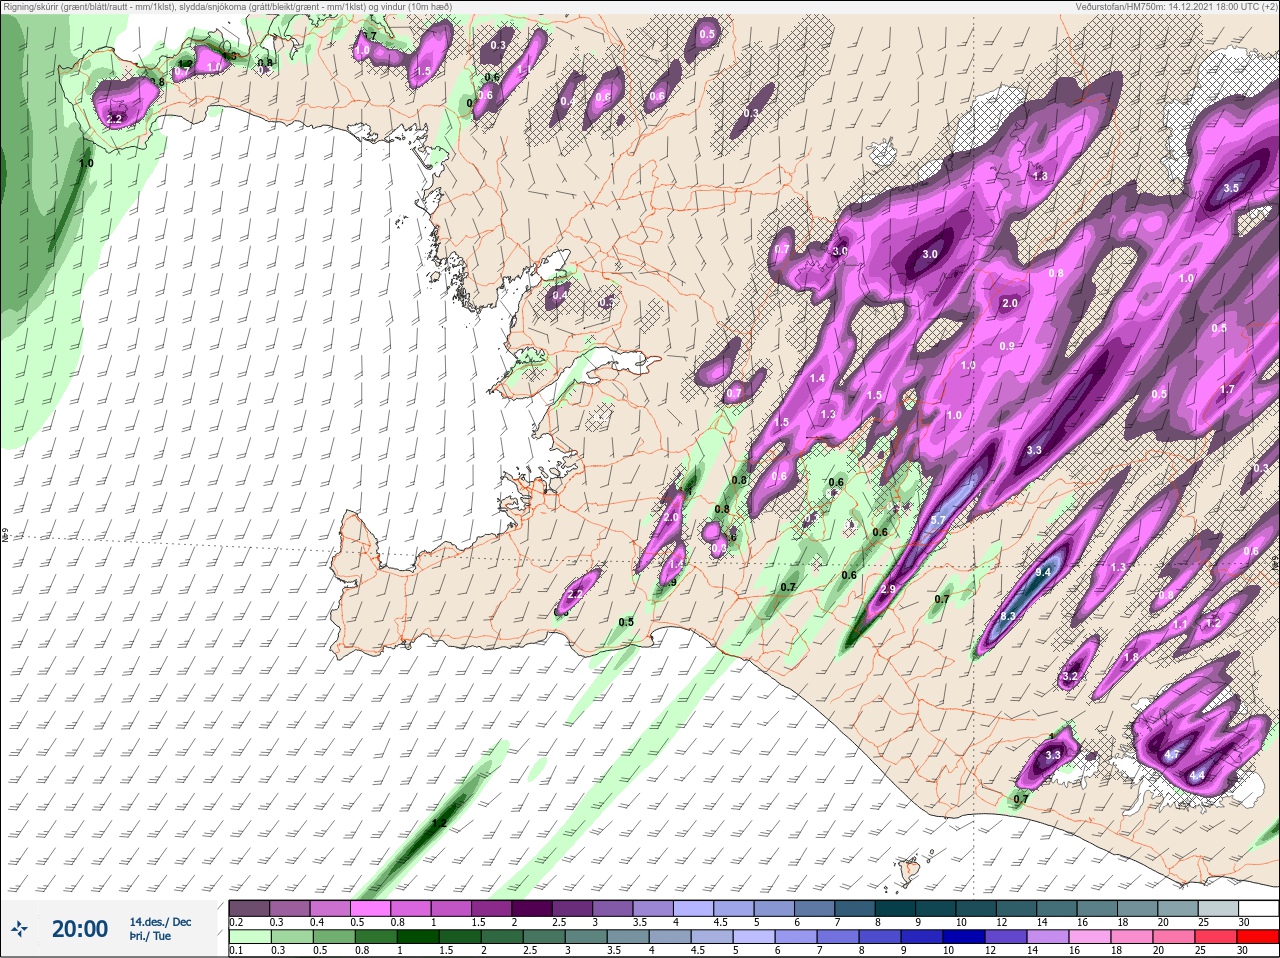1280x958 pixels.
Task: Click the dark teal swatch between 9 and 10 in the upper legend row
Action: pyautogui.click(x=936, y=908)
